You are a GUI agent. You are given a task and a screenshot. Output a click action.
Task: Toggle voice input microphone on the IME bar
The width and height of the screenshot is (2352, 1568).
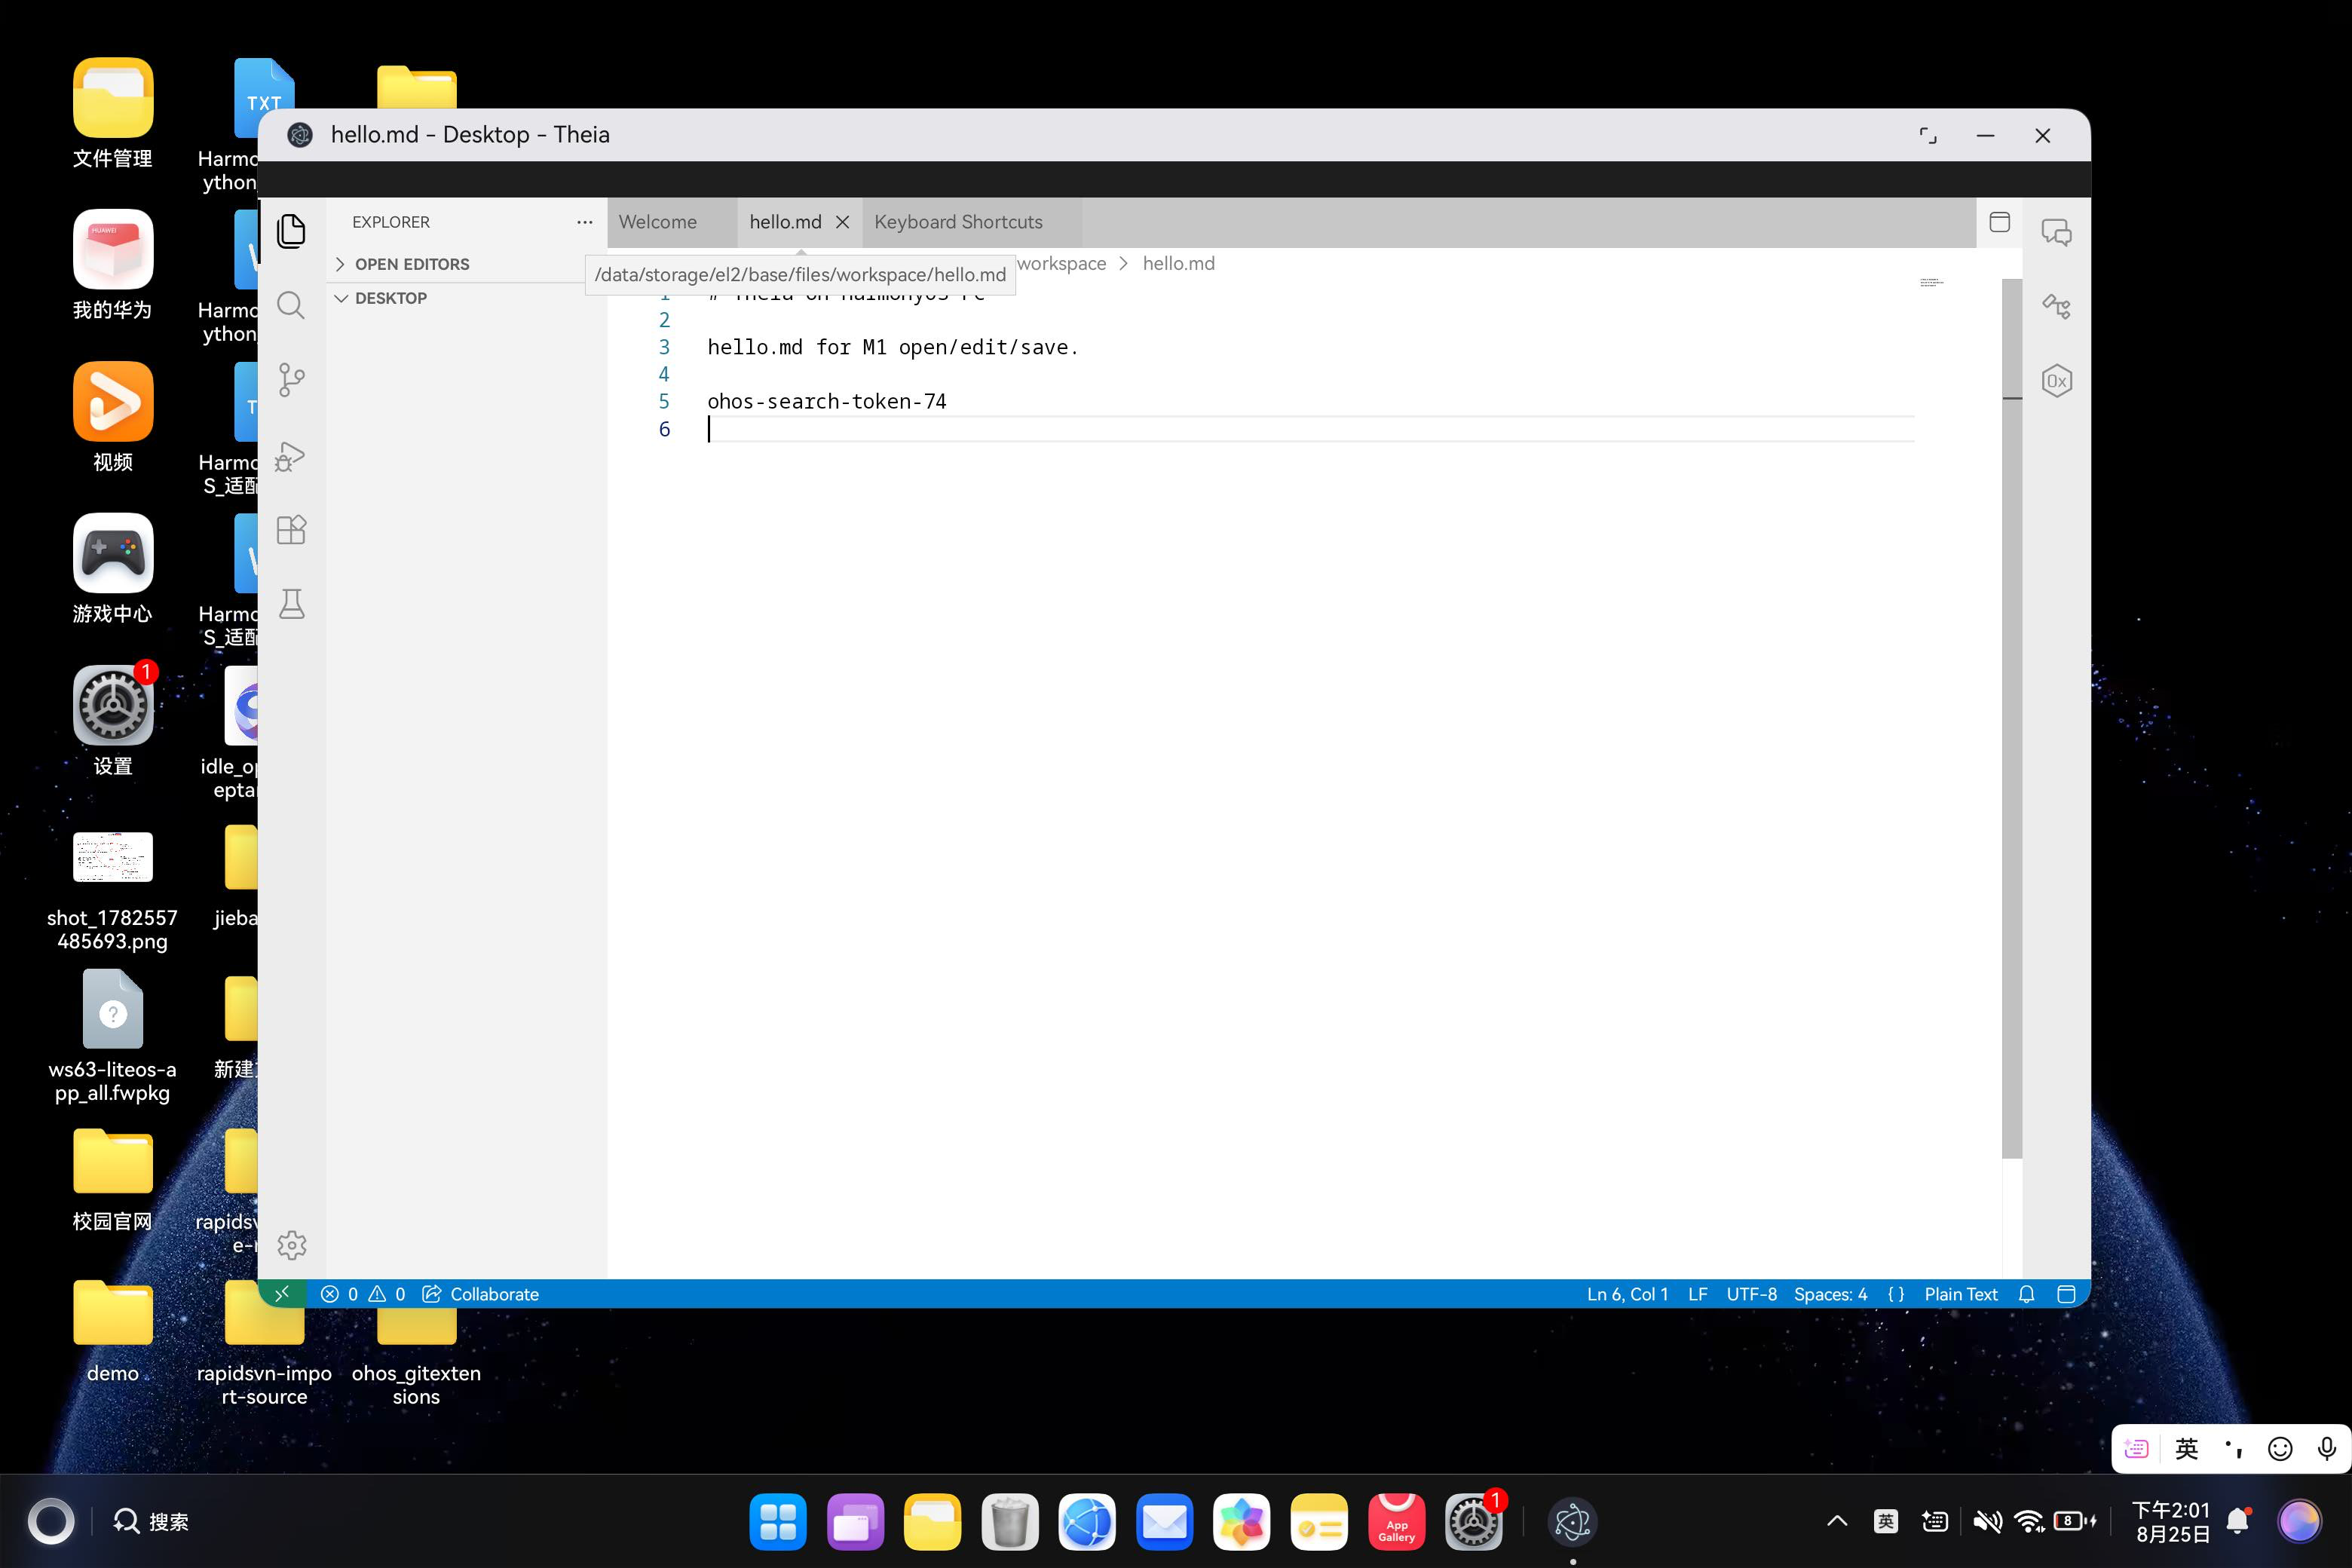2326,1449
